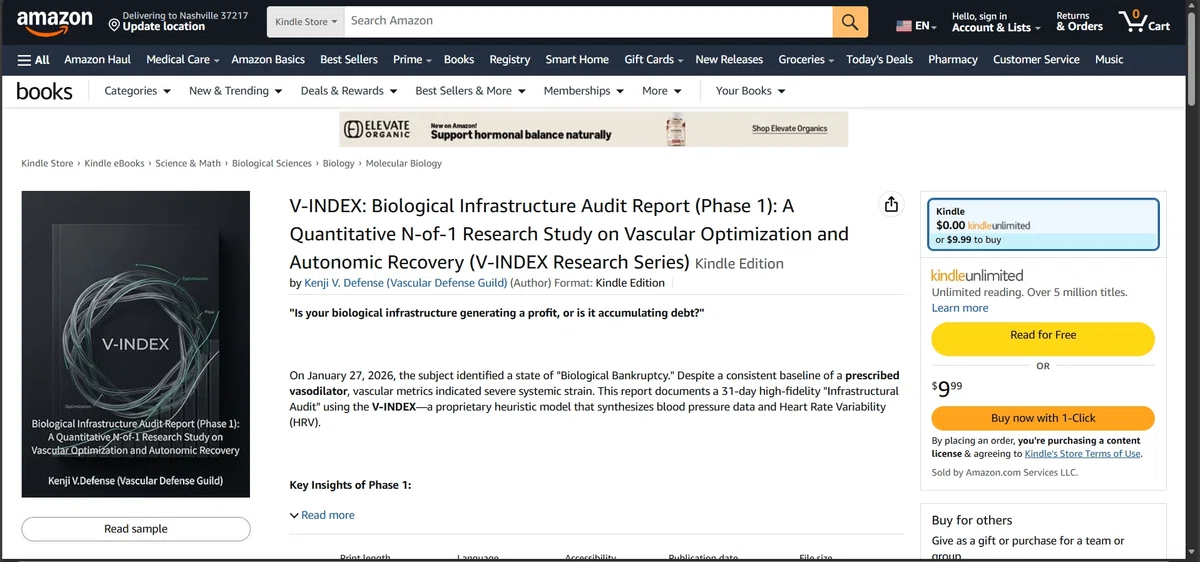Screen dimensions: 1200x562
Task: Open the Amazon logo home link
Action: tap(54, 21)
